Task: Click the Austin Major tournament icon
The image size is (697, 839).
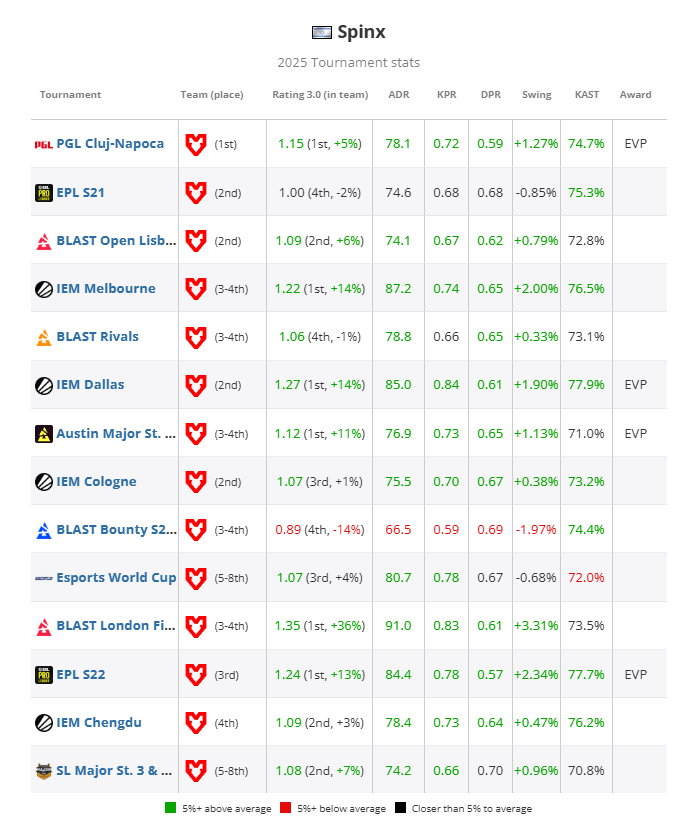Action: pos(43,434)
